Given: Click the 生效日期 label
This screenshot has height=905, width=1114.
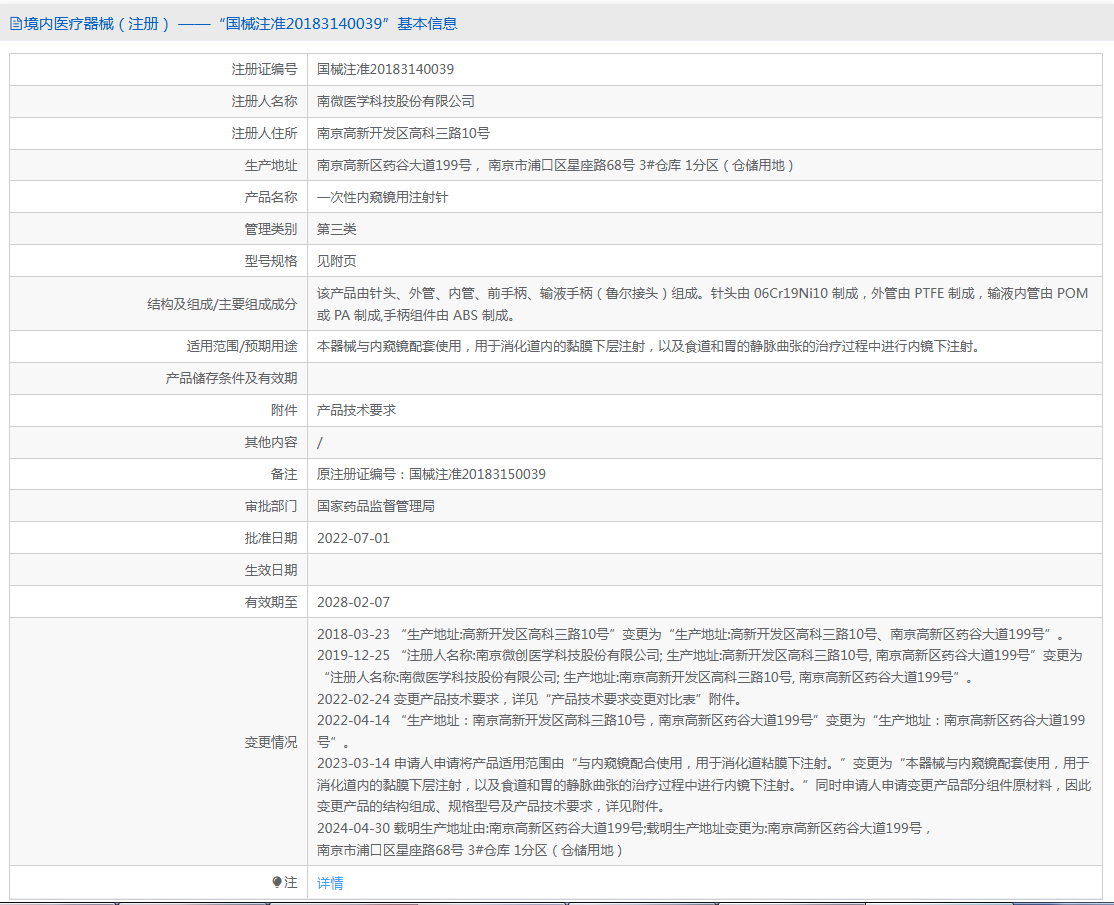Looking at the screenshot, I should tap(271, 570).
